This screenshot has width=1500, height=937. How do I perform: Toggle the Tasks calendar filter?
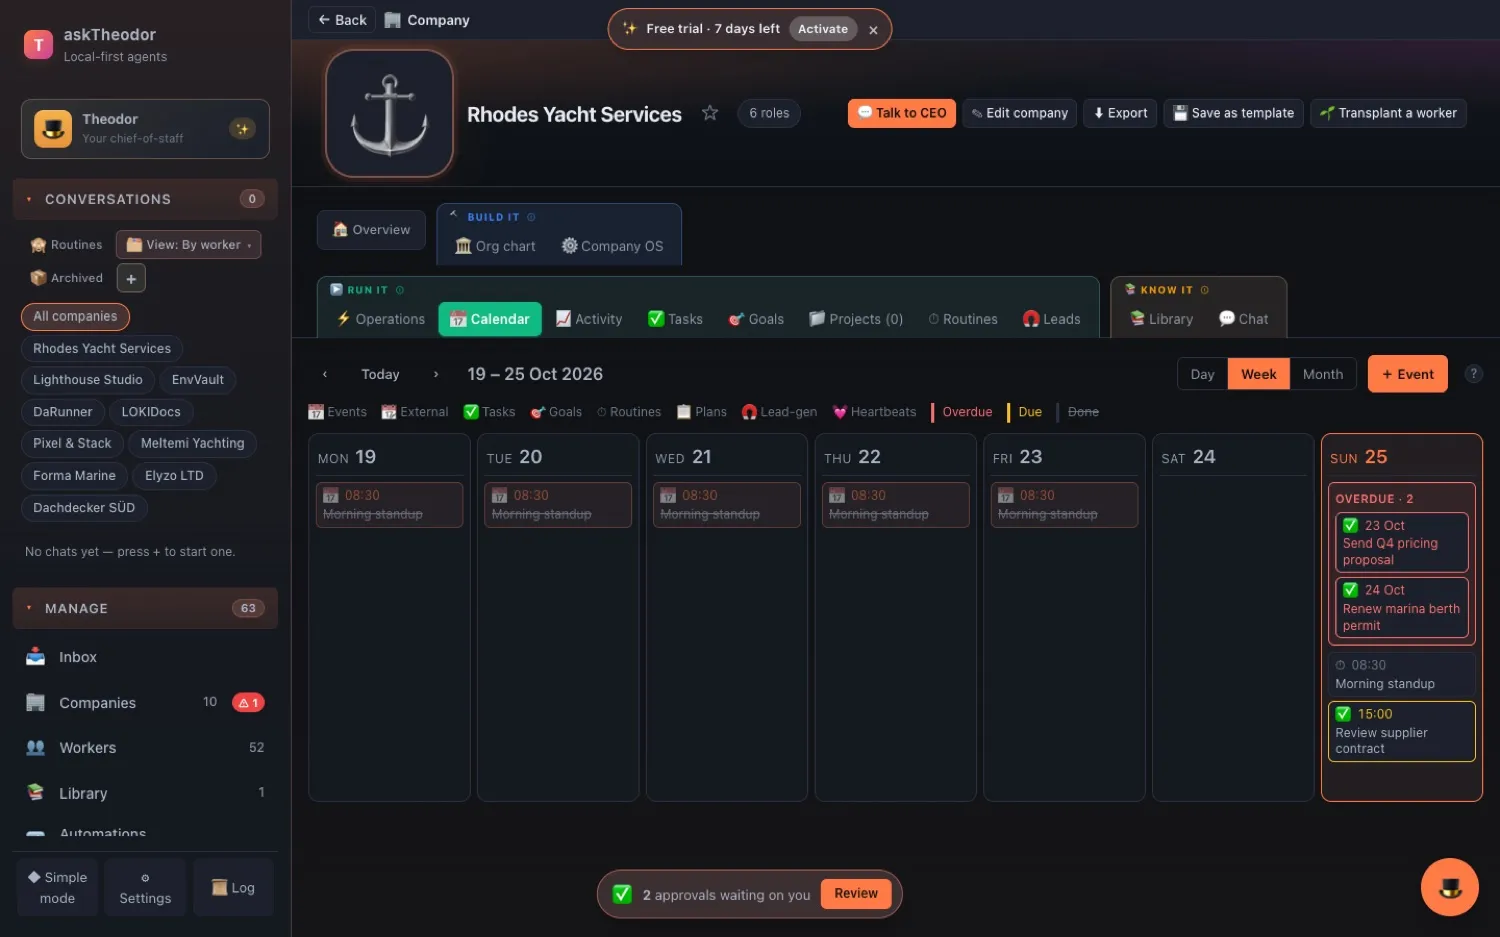[489, 412]
